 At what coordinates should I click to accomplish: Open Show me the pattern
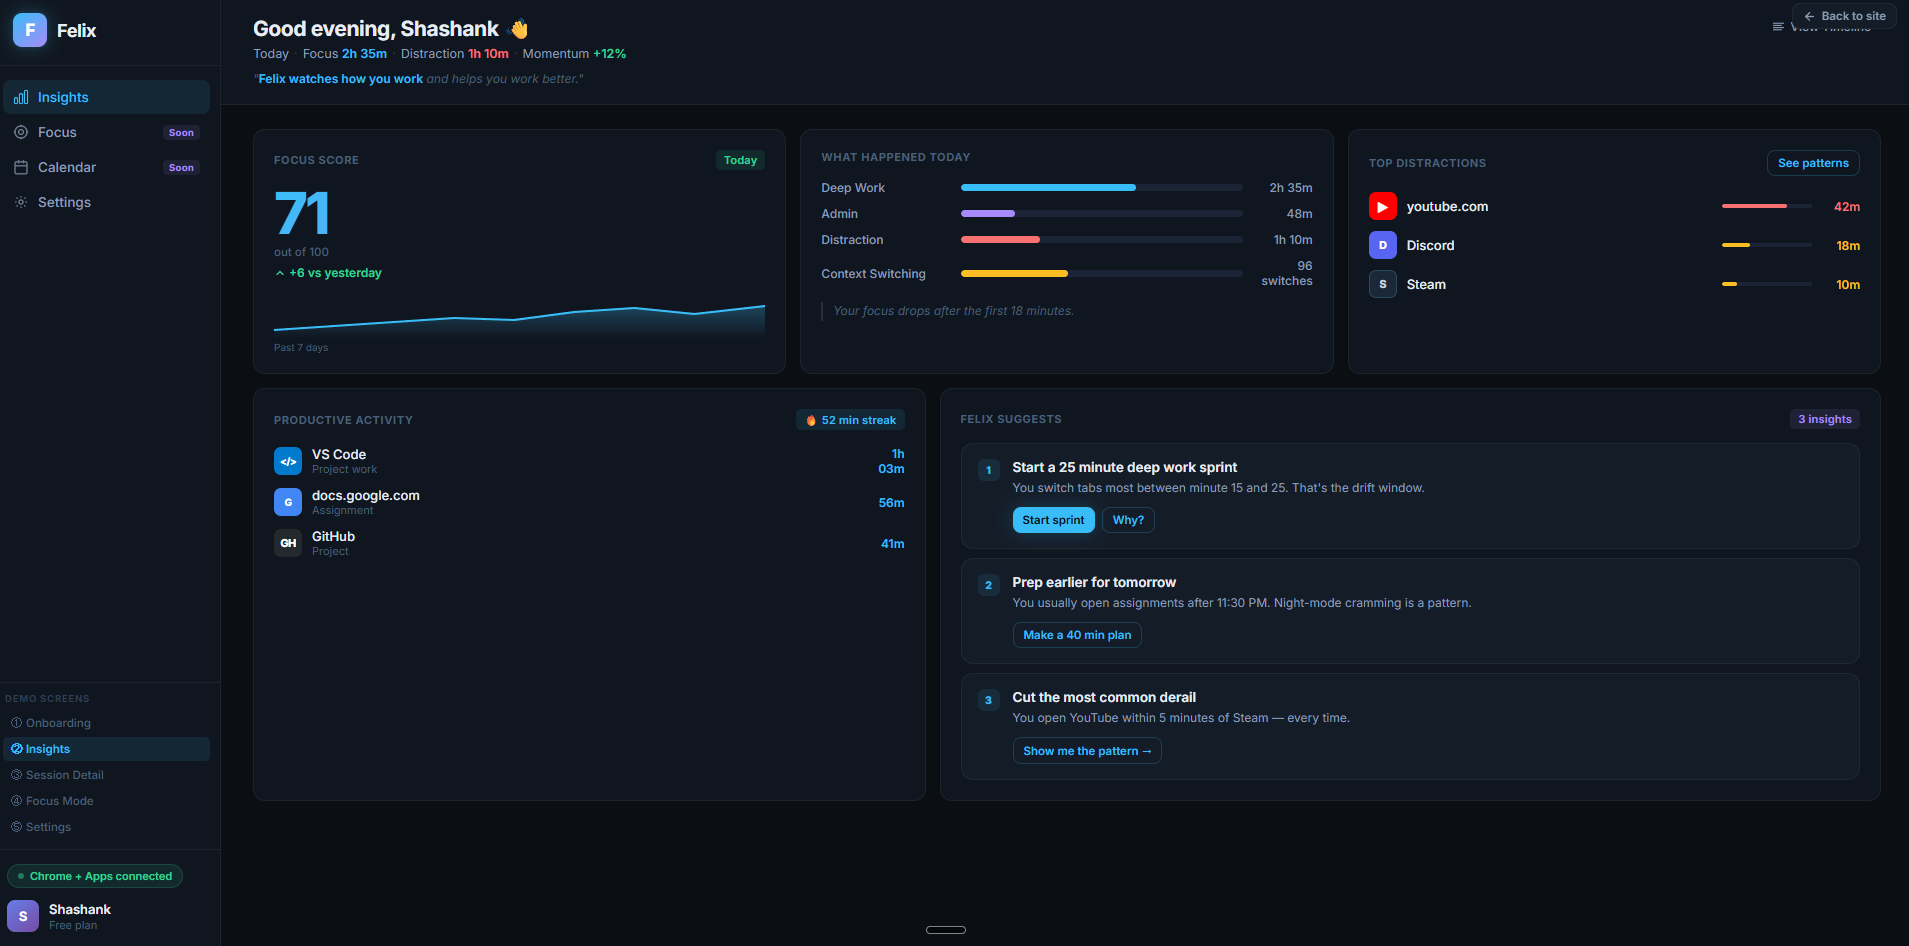[1087, 750]
